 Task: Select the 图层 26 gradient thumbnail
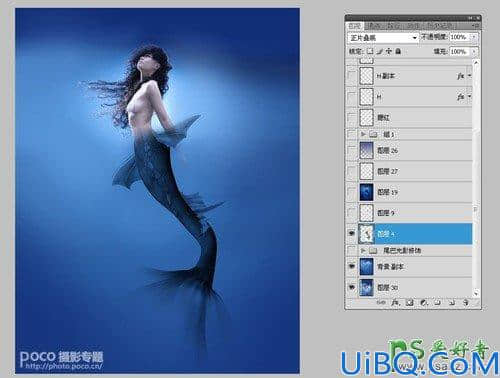367,151
